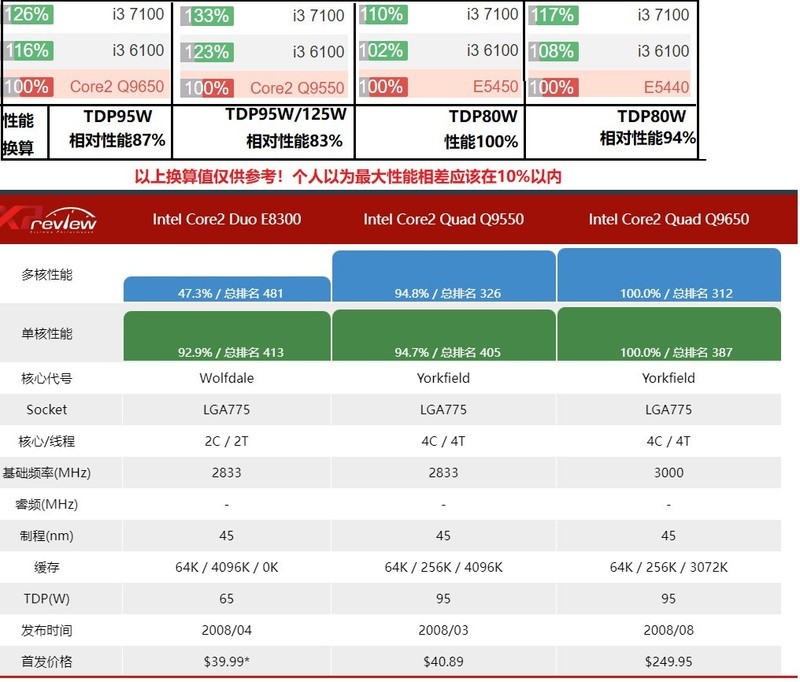Click the '性能换算' row header cell
This screenshot has height=682, width=800.
coord(25,133)
